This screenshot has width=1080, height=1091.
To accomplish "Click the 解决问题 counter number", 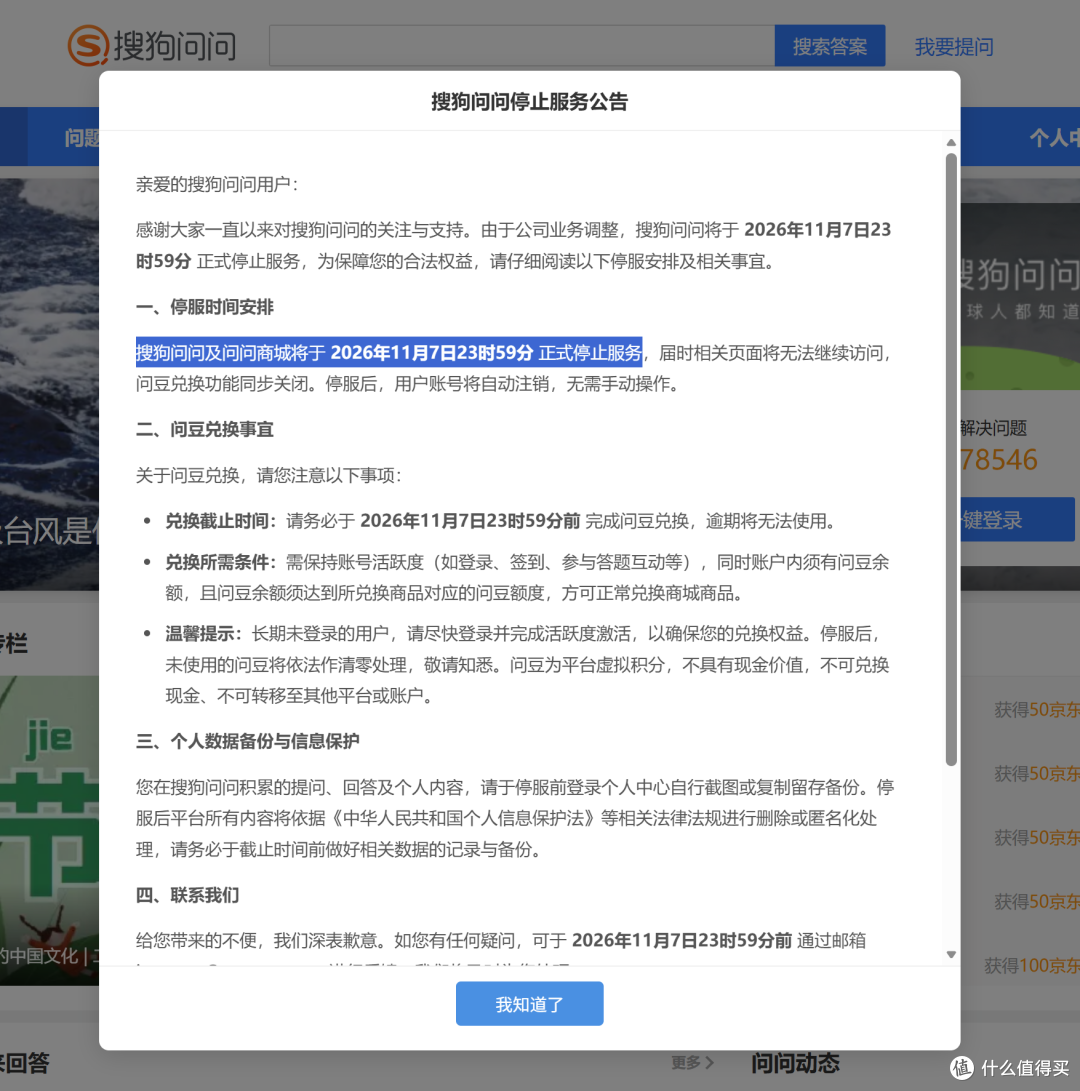I will pos(999,460).
